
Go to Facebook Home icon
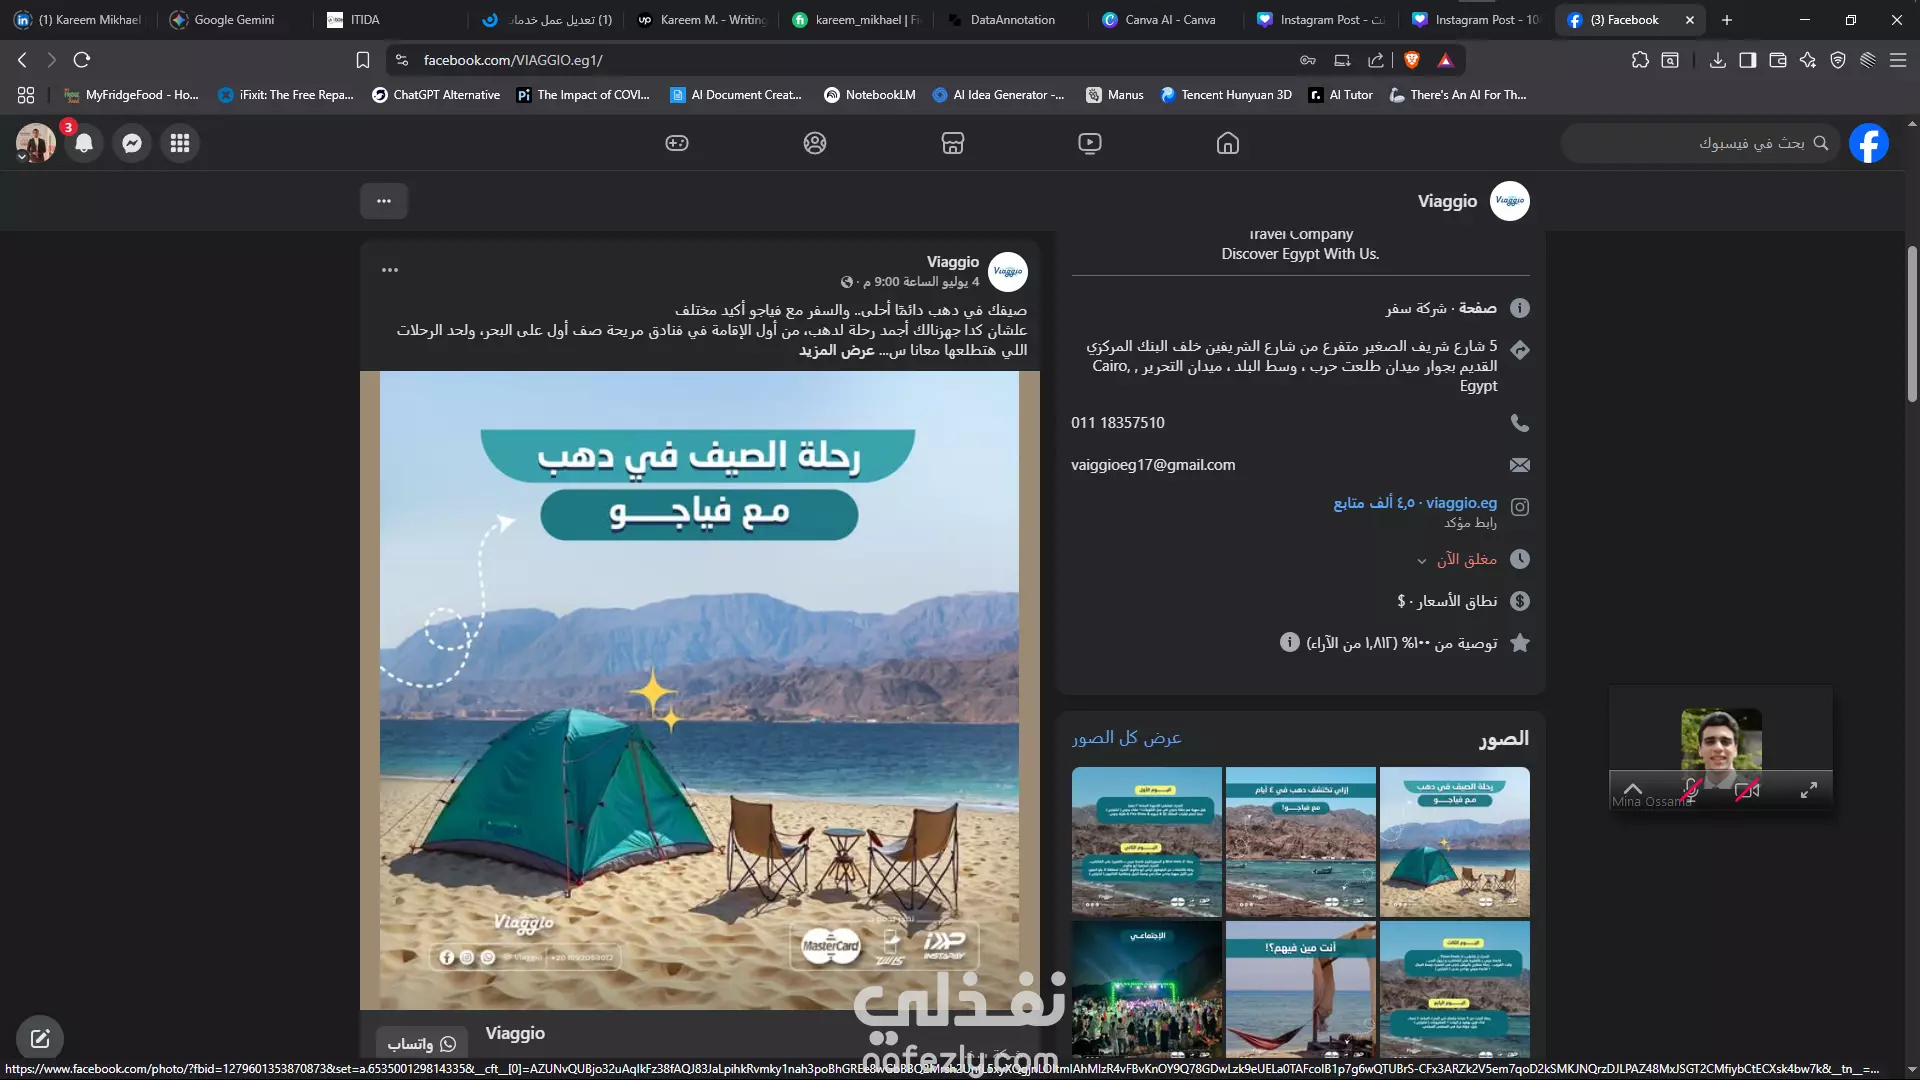1228,143
